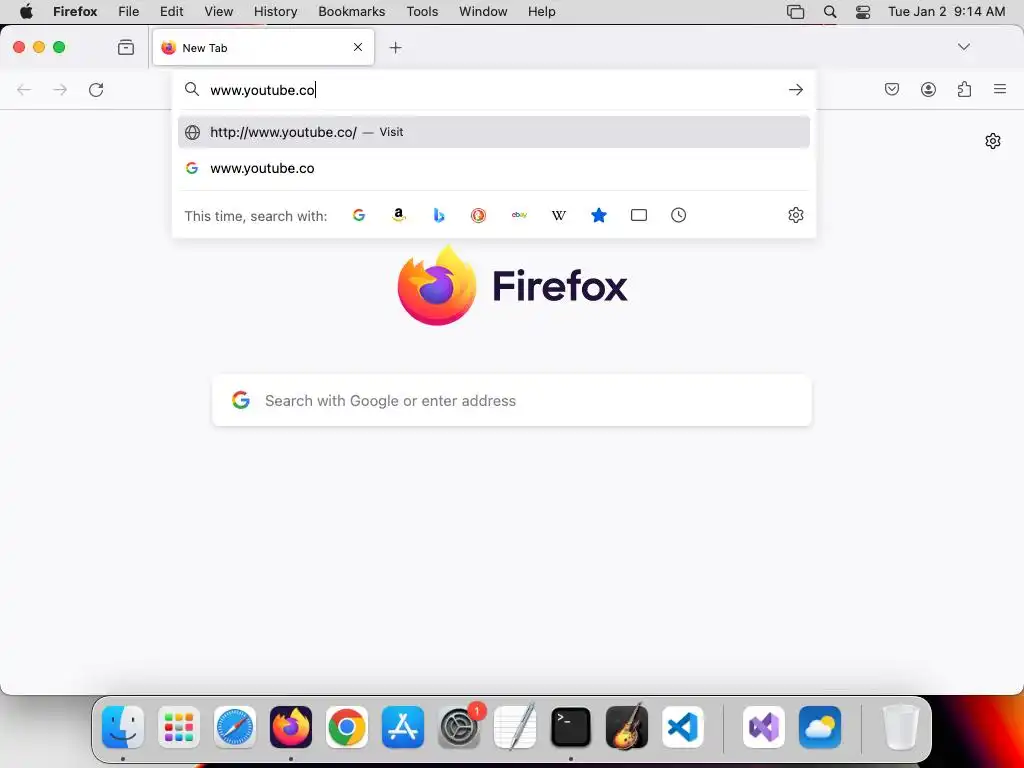Image resolution: width=1024 pixels, height=768 pixels.
Task: Open the Edit menu
Action: point(171,11)
